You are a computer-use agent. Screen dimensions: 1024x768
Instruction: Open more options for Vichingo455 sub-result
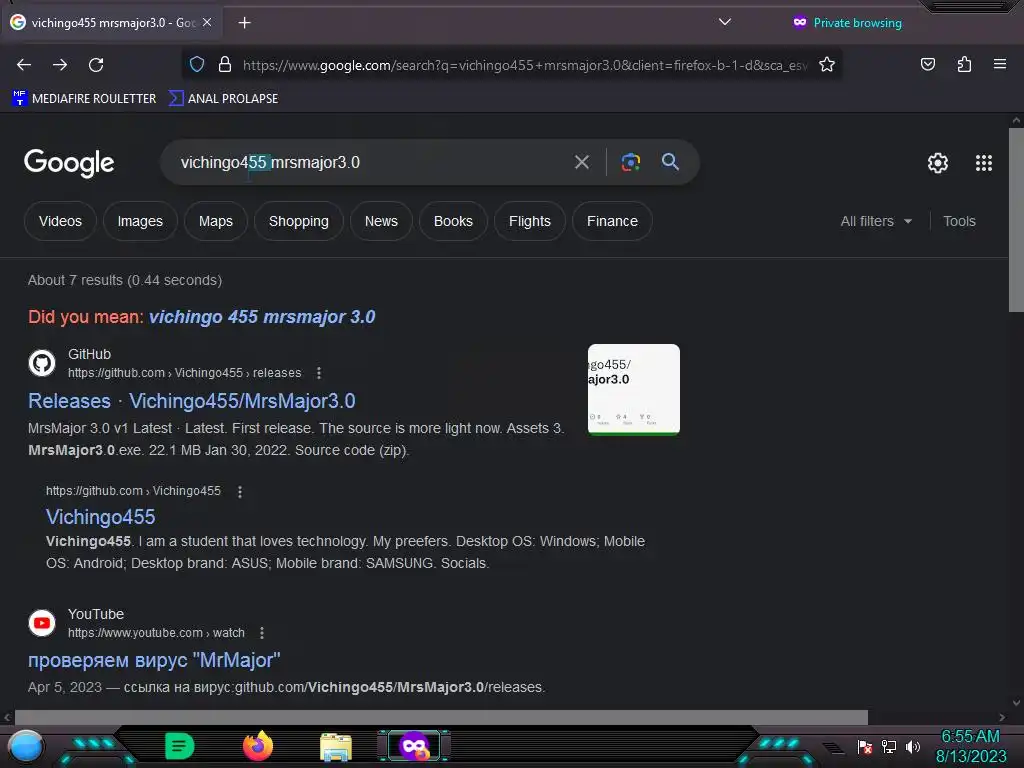[240, 492]
